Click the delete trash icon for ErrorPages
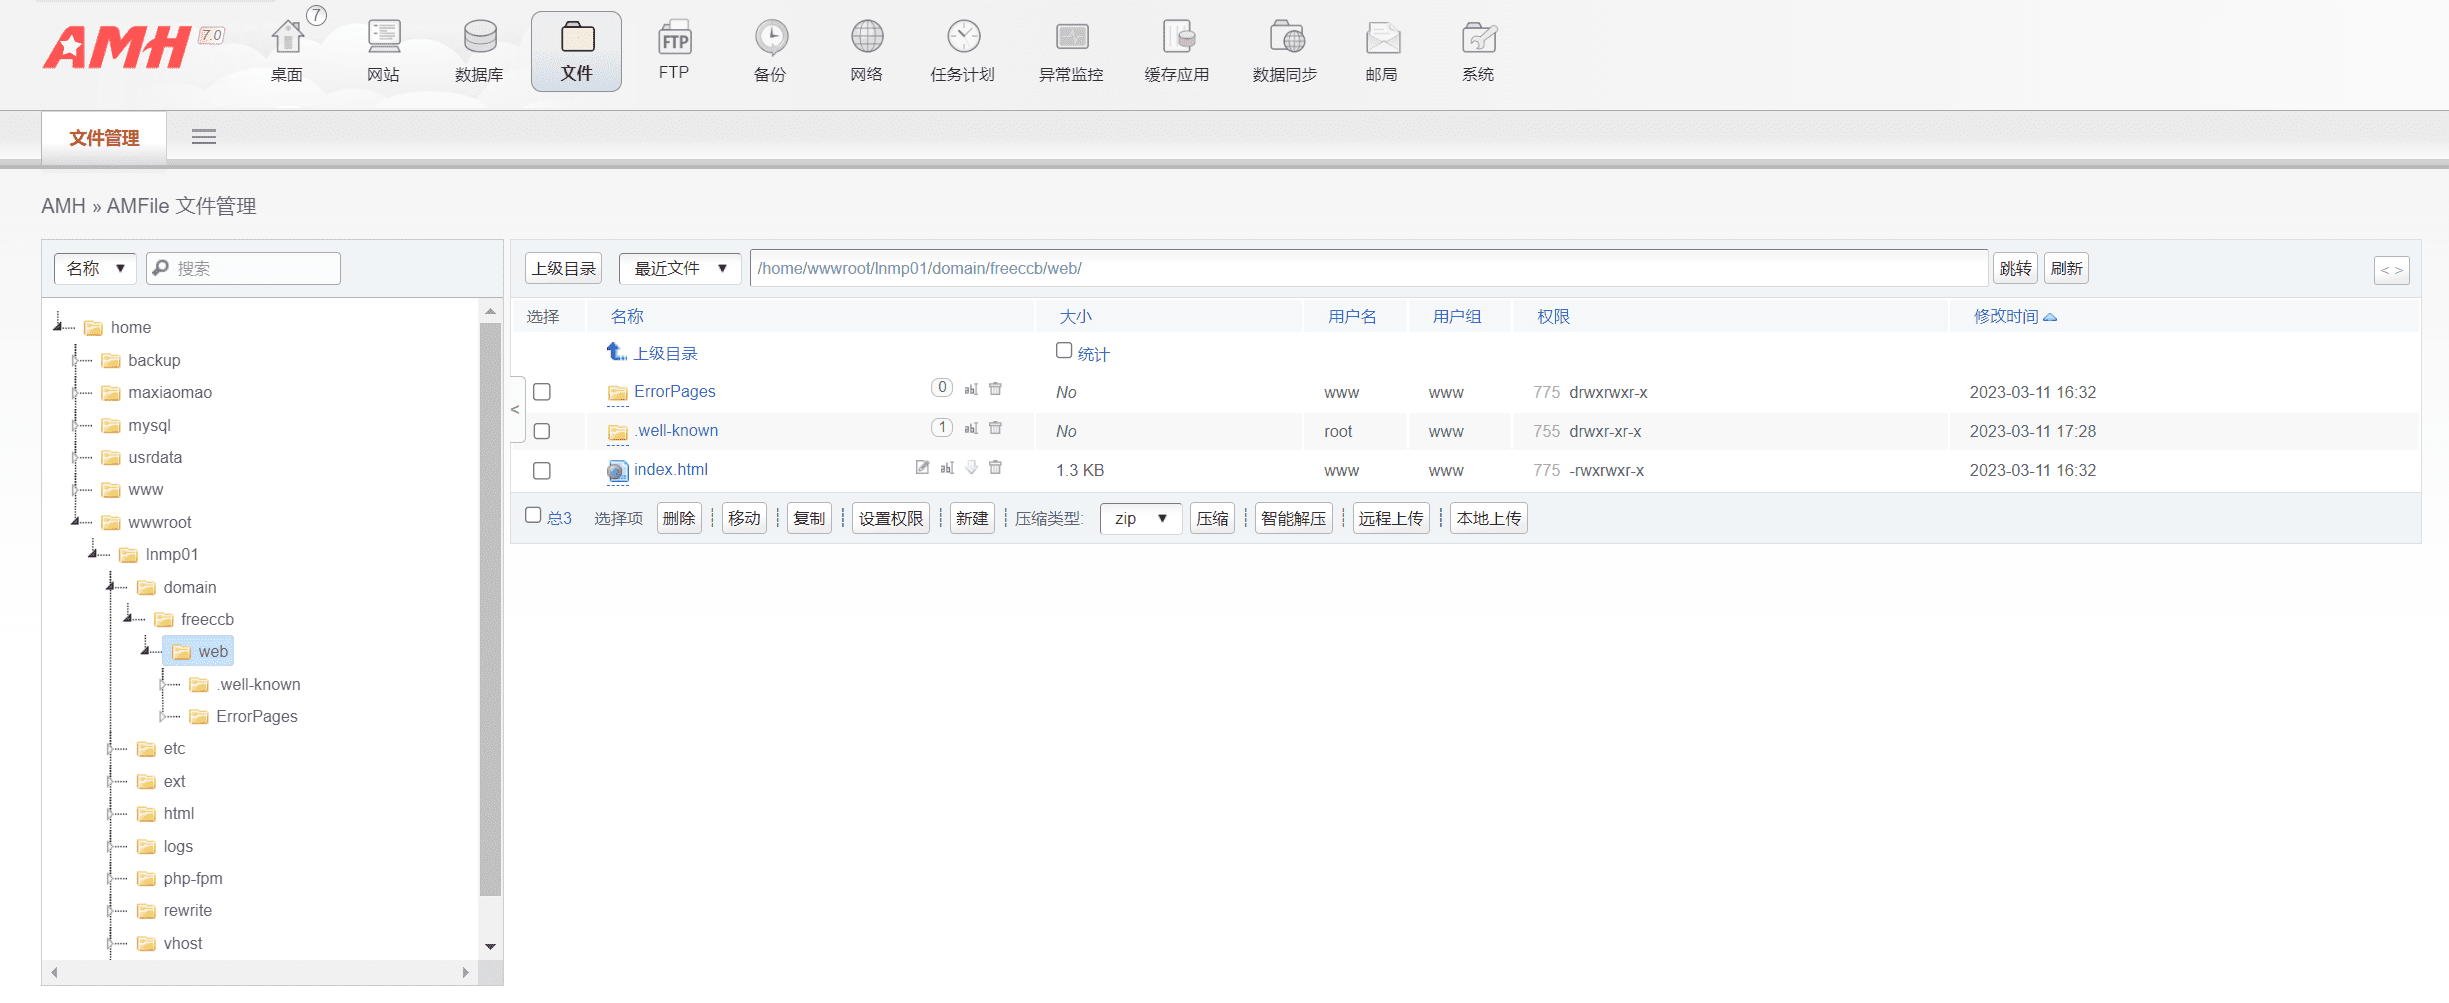This screenshot has width=2449, height=1003. pyautogui.click(x=995, y=389)
